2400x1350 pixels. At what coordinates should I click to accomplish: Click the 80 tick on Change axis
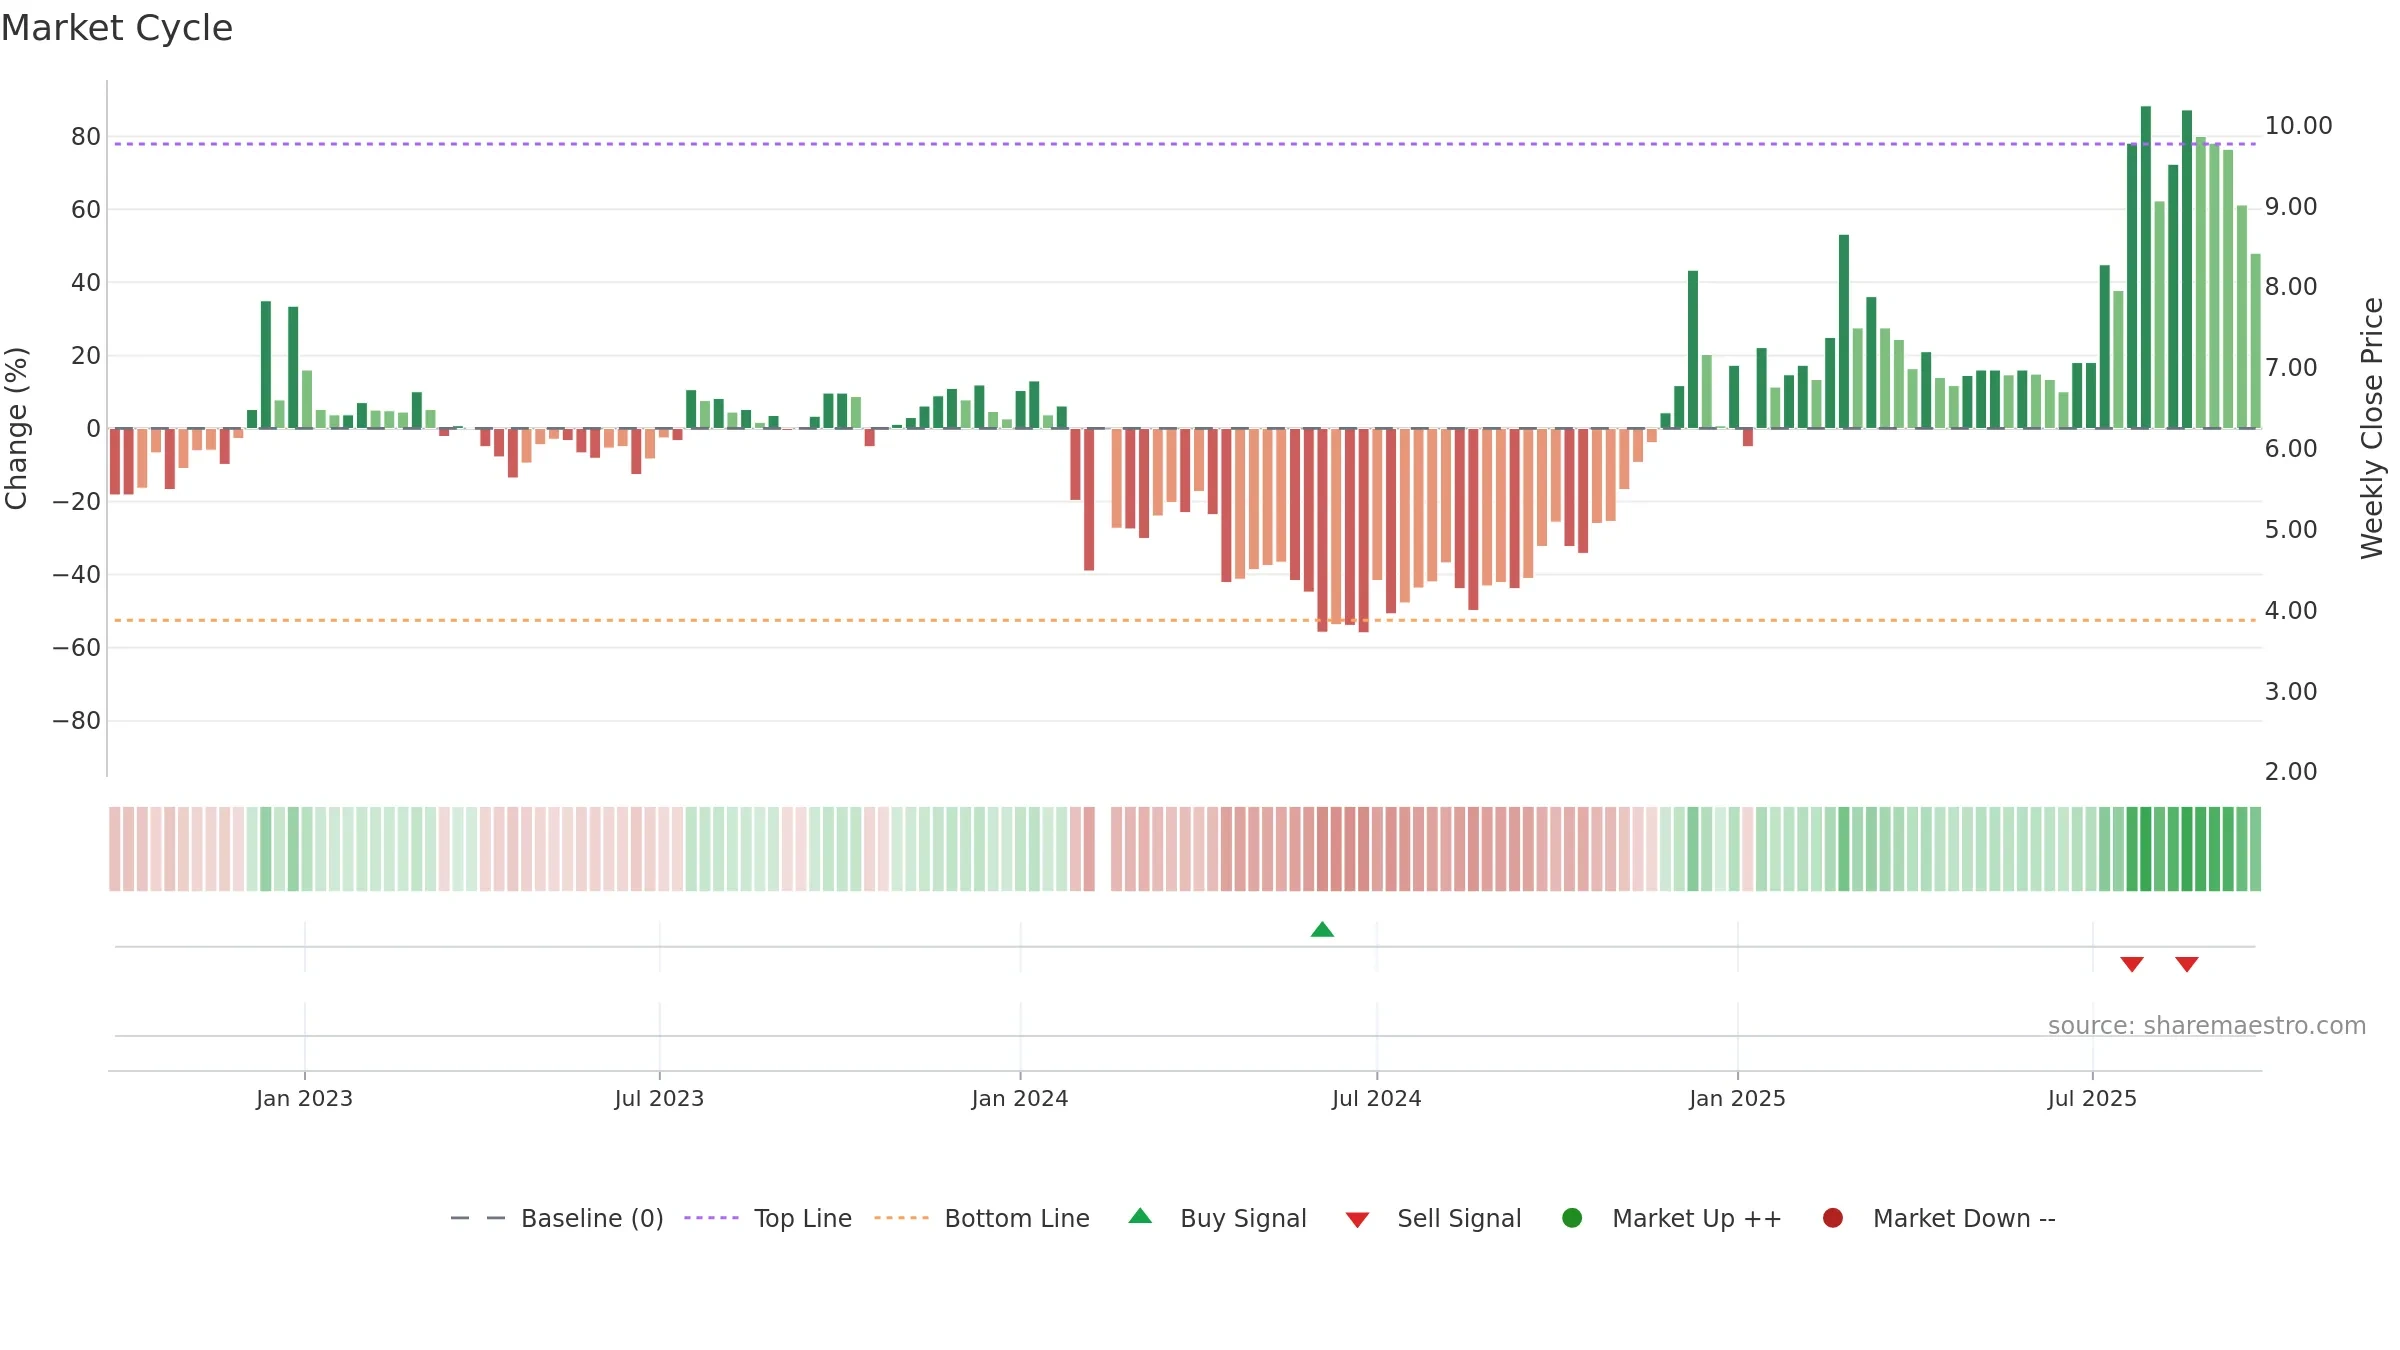pos(86,137)
